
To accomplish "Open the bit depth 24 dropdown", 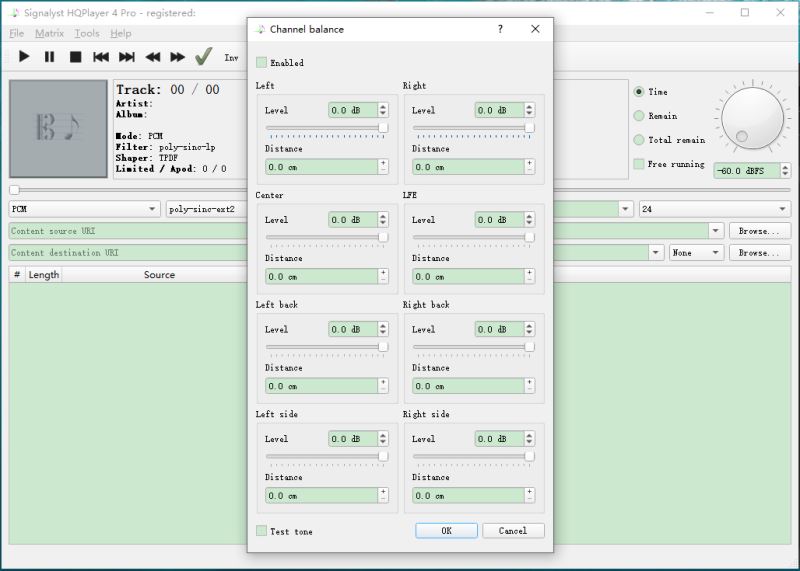I will pos(715,209).
